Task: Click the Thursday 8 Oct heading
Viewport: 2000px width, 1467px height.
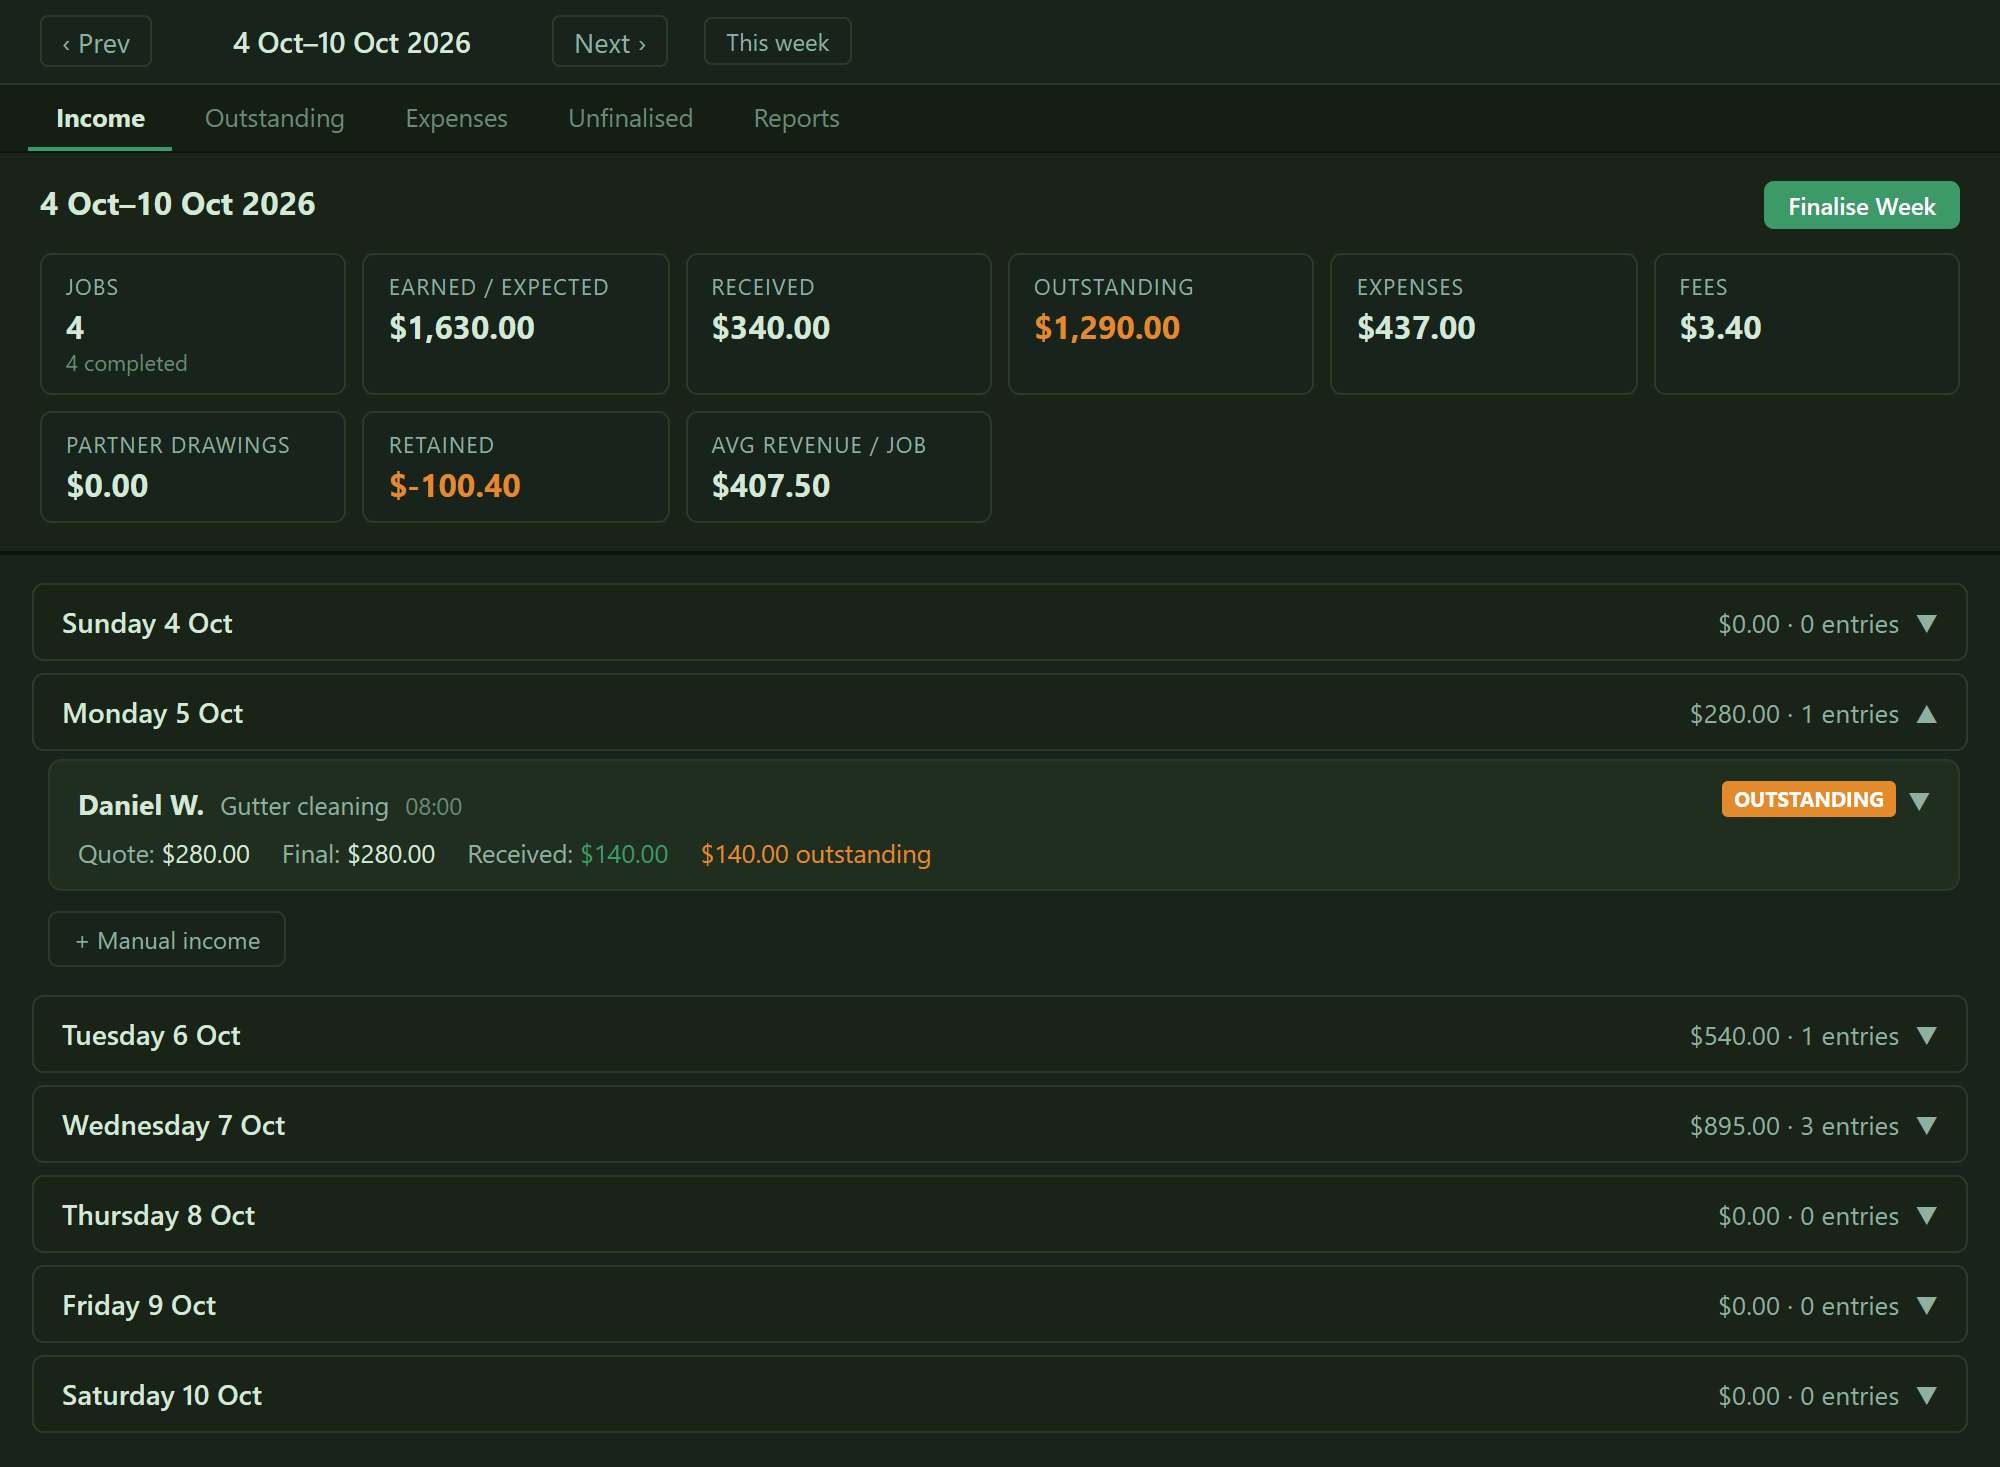Action: click(x=158, y=1215)
